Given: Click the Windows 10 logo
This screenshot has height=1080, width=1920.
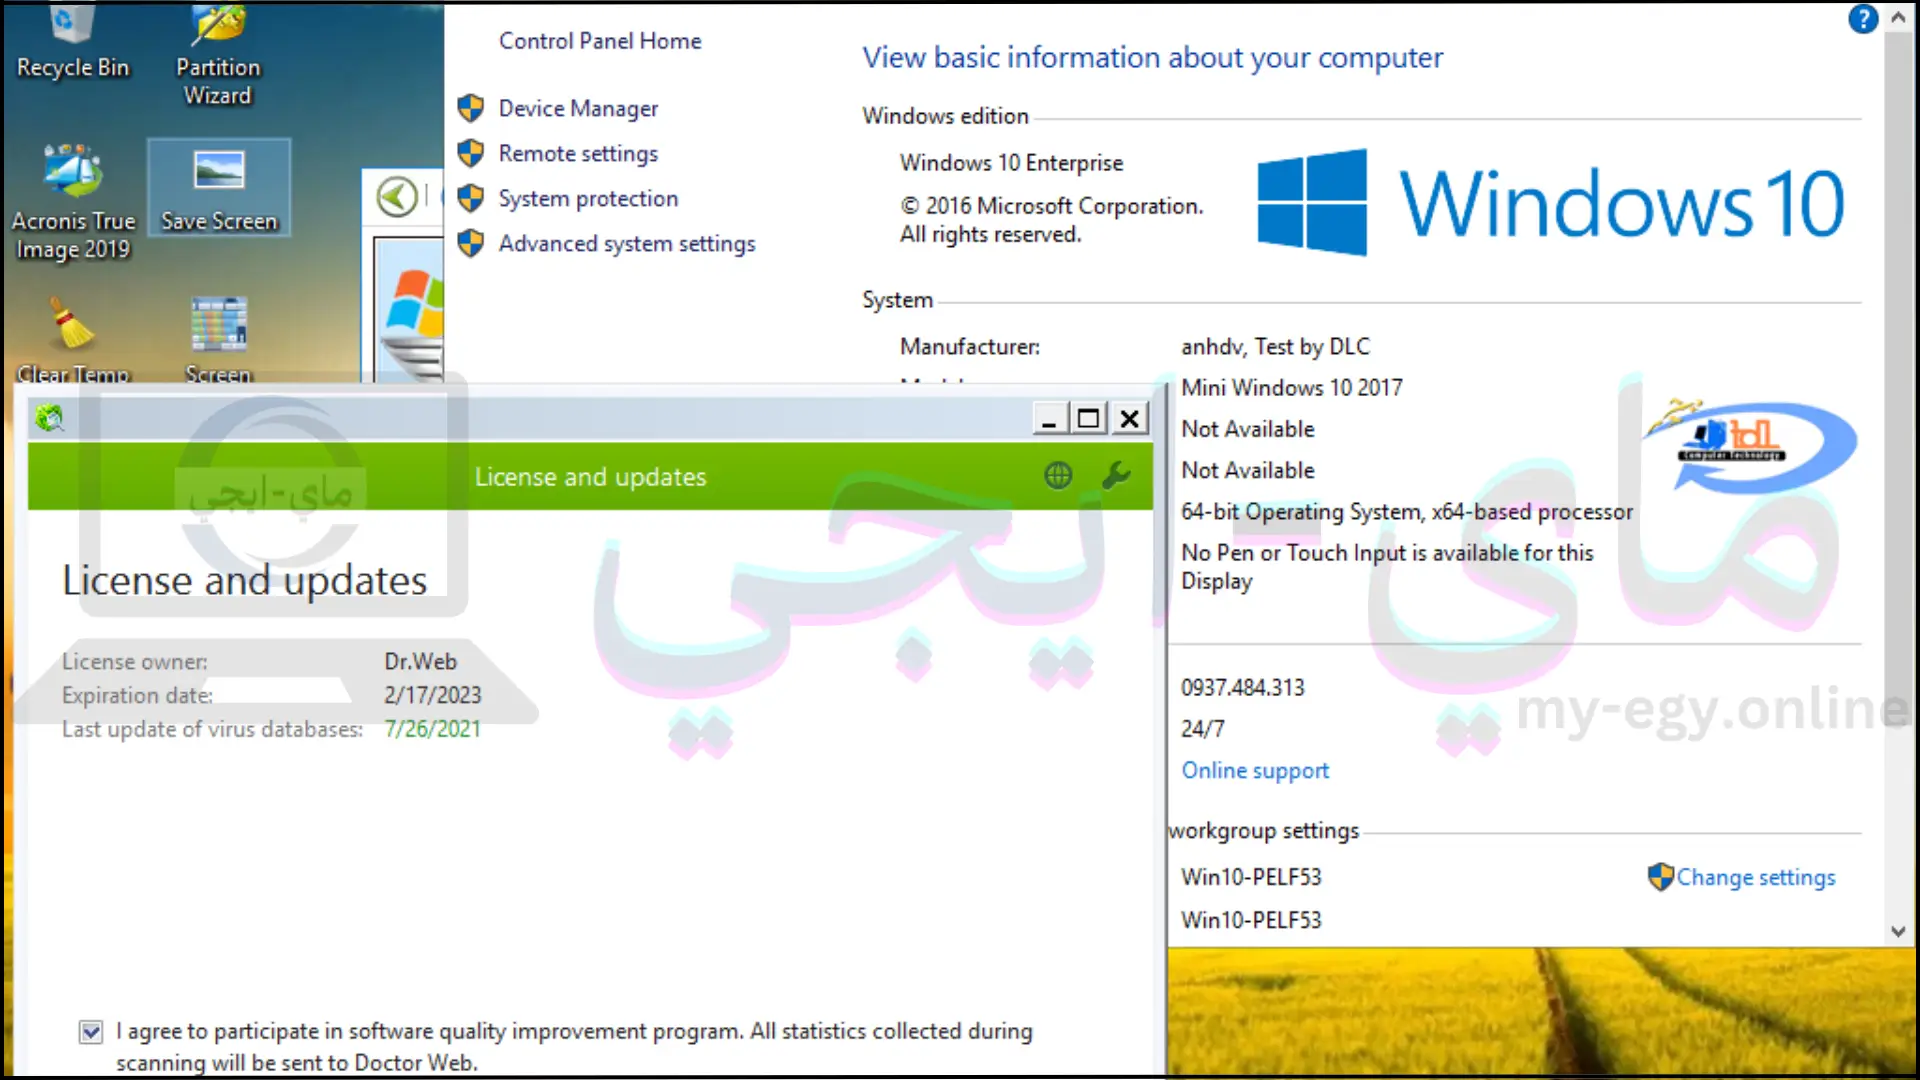Looking at the screenshot, I should pyautogui.click(x=1550, y=203).
